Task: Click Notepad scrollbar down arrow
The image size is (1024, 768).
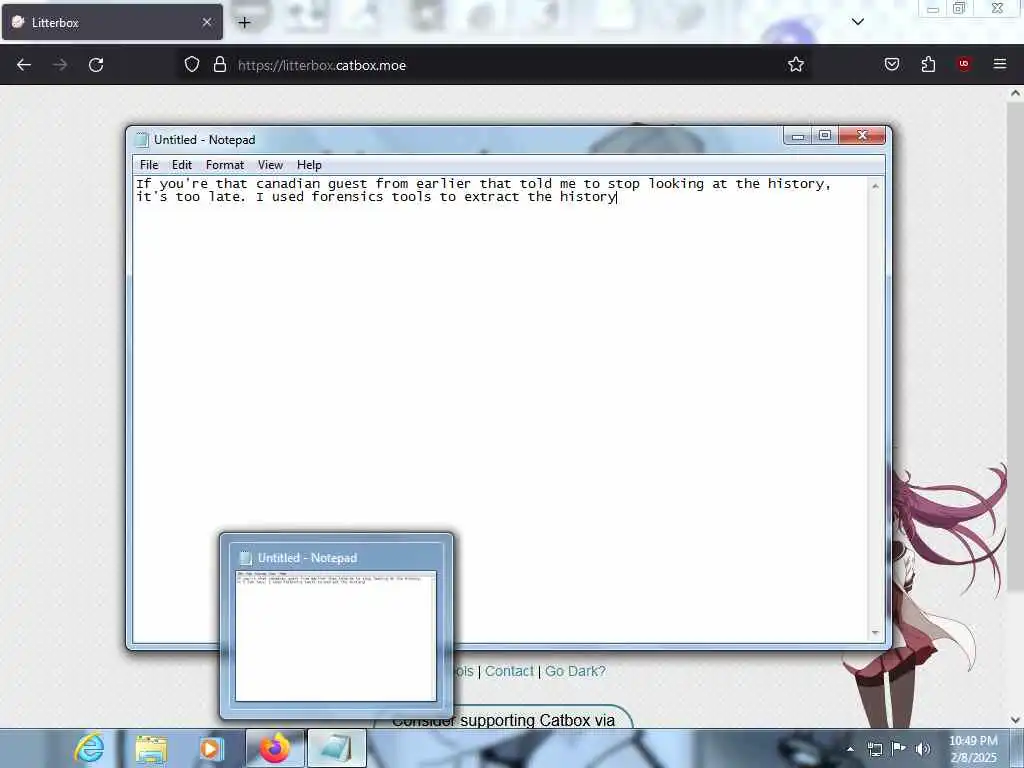Action: [x=875, y=633]
